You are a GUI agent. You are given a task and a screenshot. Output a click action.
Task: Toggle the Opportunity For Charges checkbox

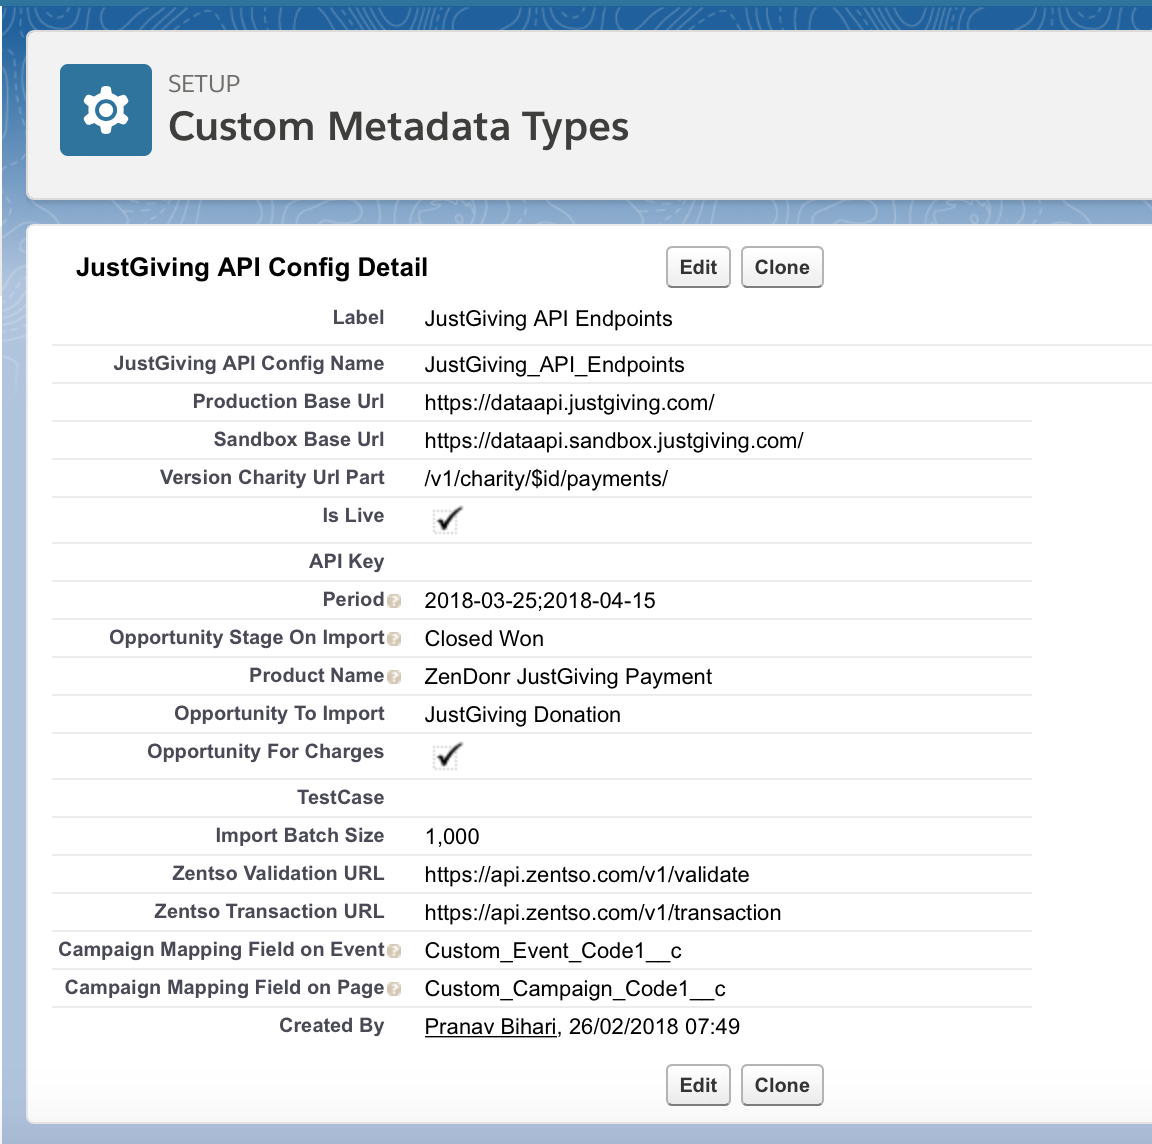(447, 755)
